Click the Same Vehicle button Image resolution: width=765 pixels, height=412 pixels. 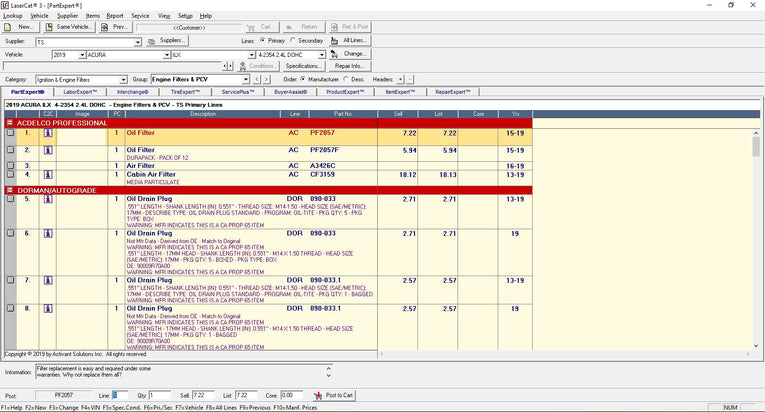[69, 27]
